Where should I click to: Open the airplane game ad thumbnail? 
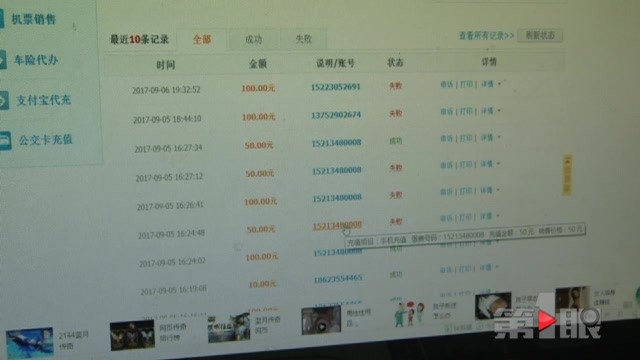[29, 342]
